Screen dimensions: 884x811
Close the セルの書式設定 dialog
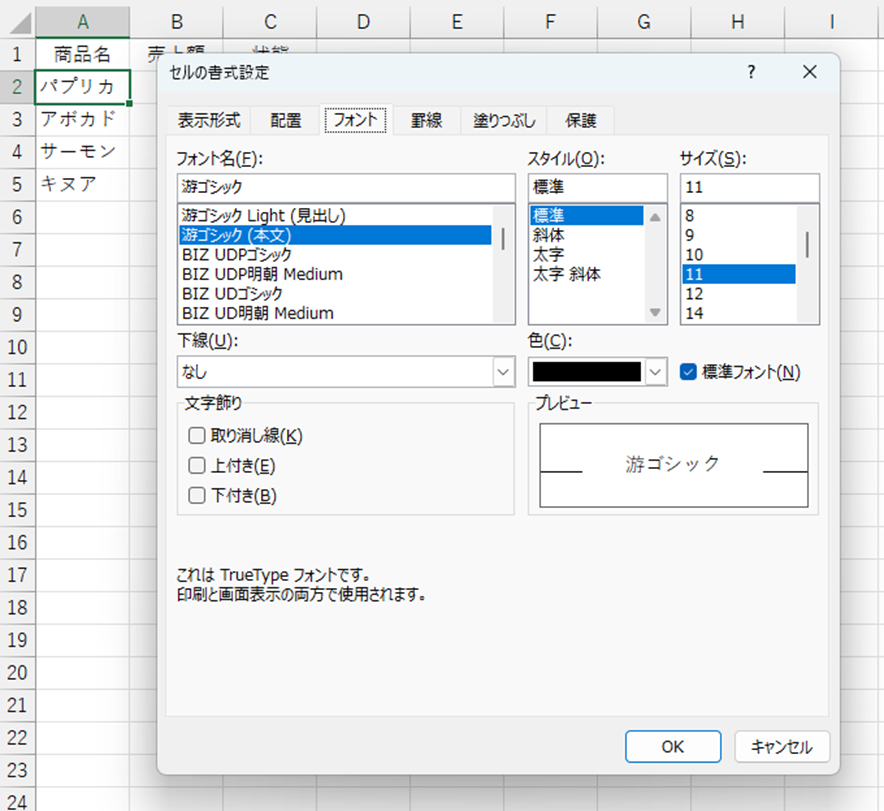pyautogui.click(x=809, y=72)
